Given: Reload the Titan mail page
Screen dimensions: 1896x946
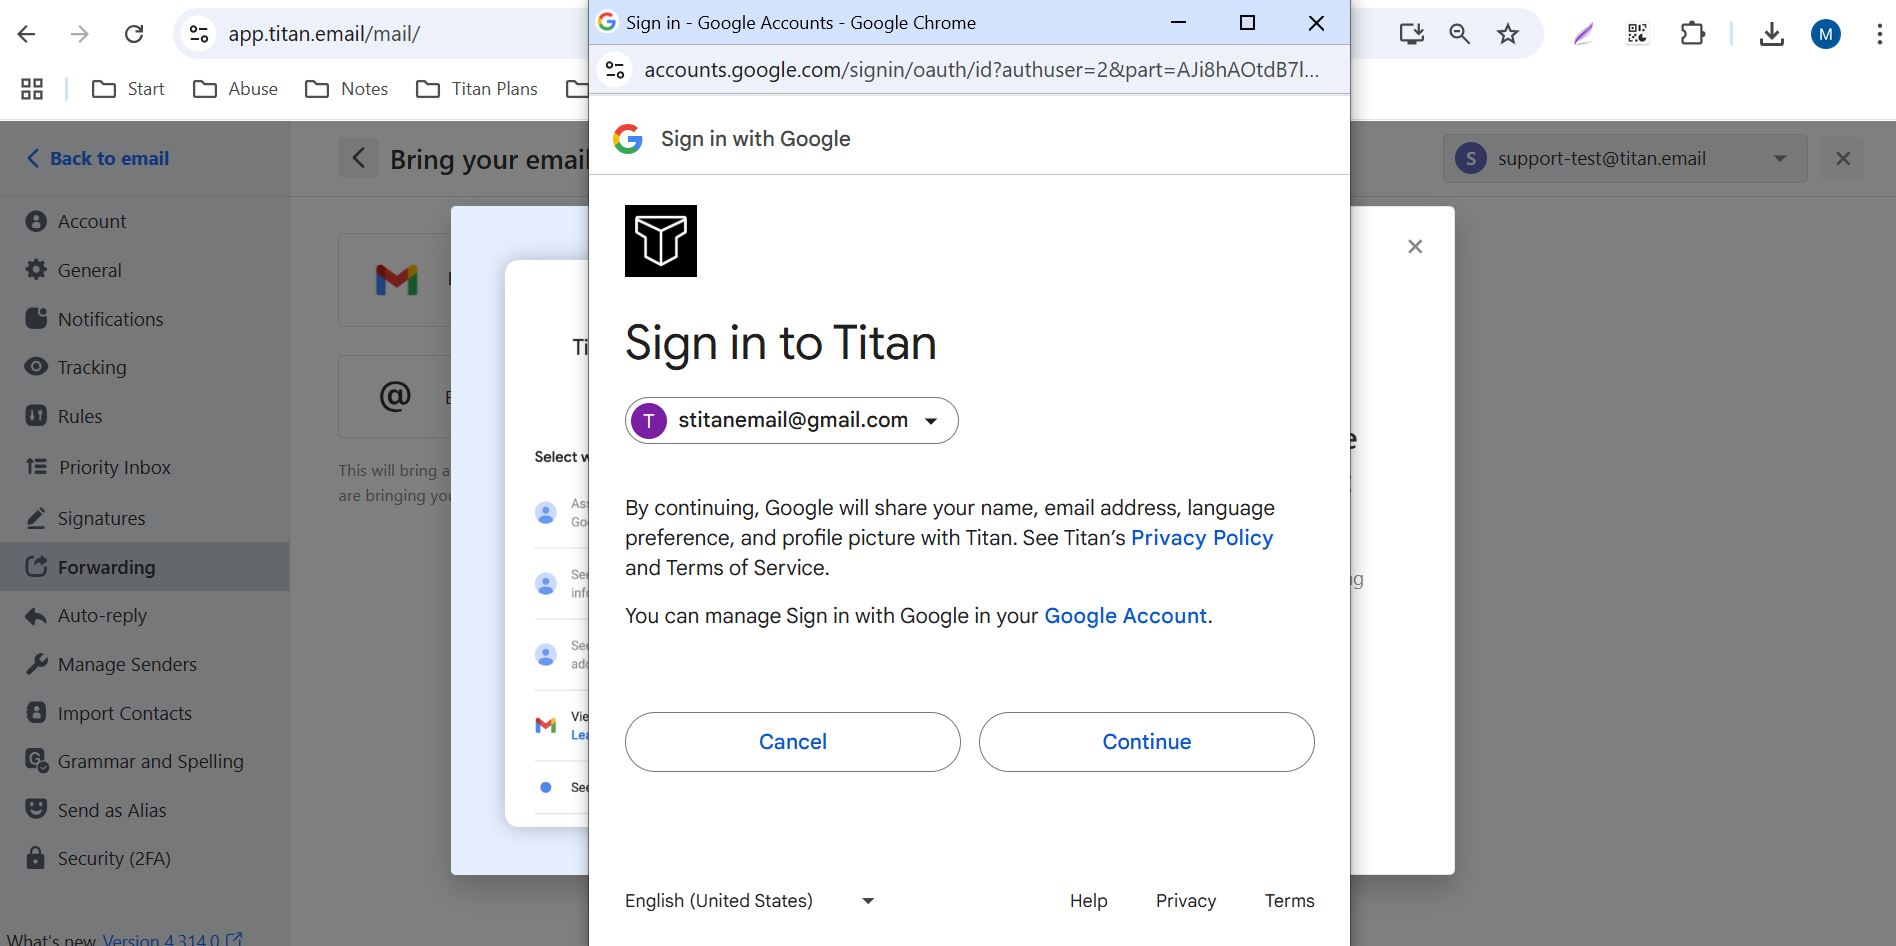Looking at the screenshot, I should pos(134,34).
